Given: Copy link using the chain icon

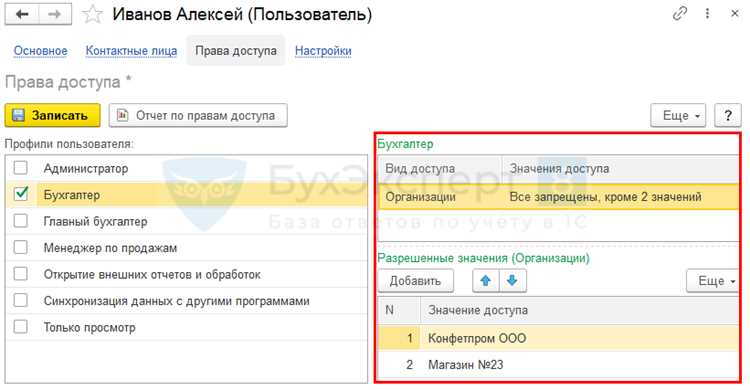Looking at the screenshot, I should pos(680,14).
